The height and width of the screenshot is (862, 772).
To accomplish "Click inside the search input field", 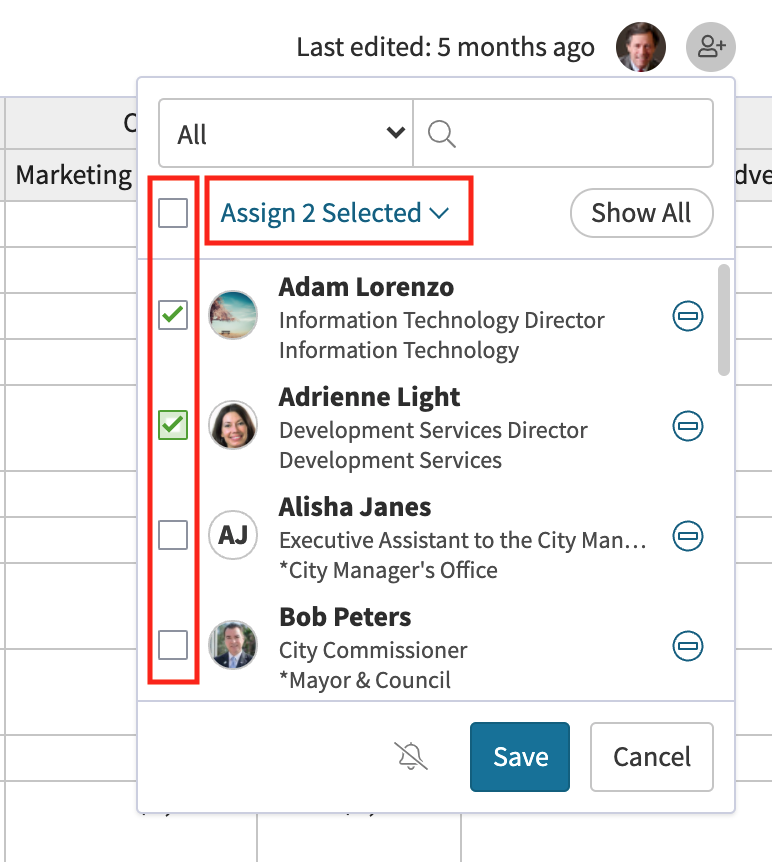I will pyautogui.click(x=560, y=133).
